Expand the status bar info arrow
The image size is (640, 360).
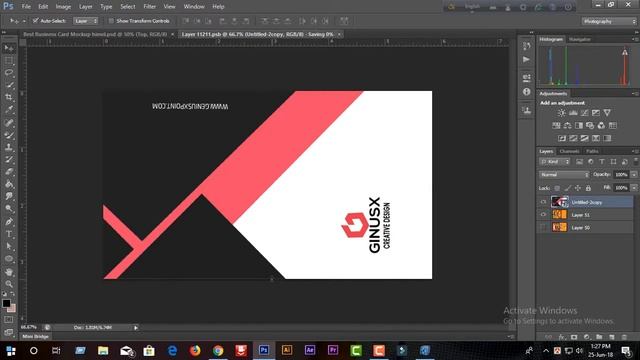point(136,327)
